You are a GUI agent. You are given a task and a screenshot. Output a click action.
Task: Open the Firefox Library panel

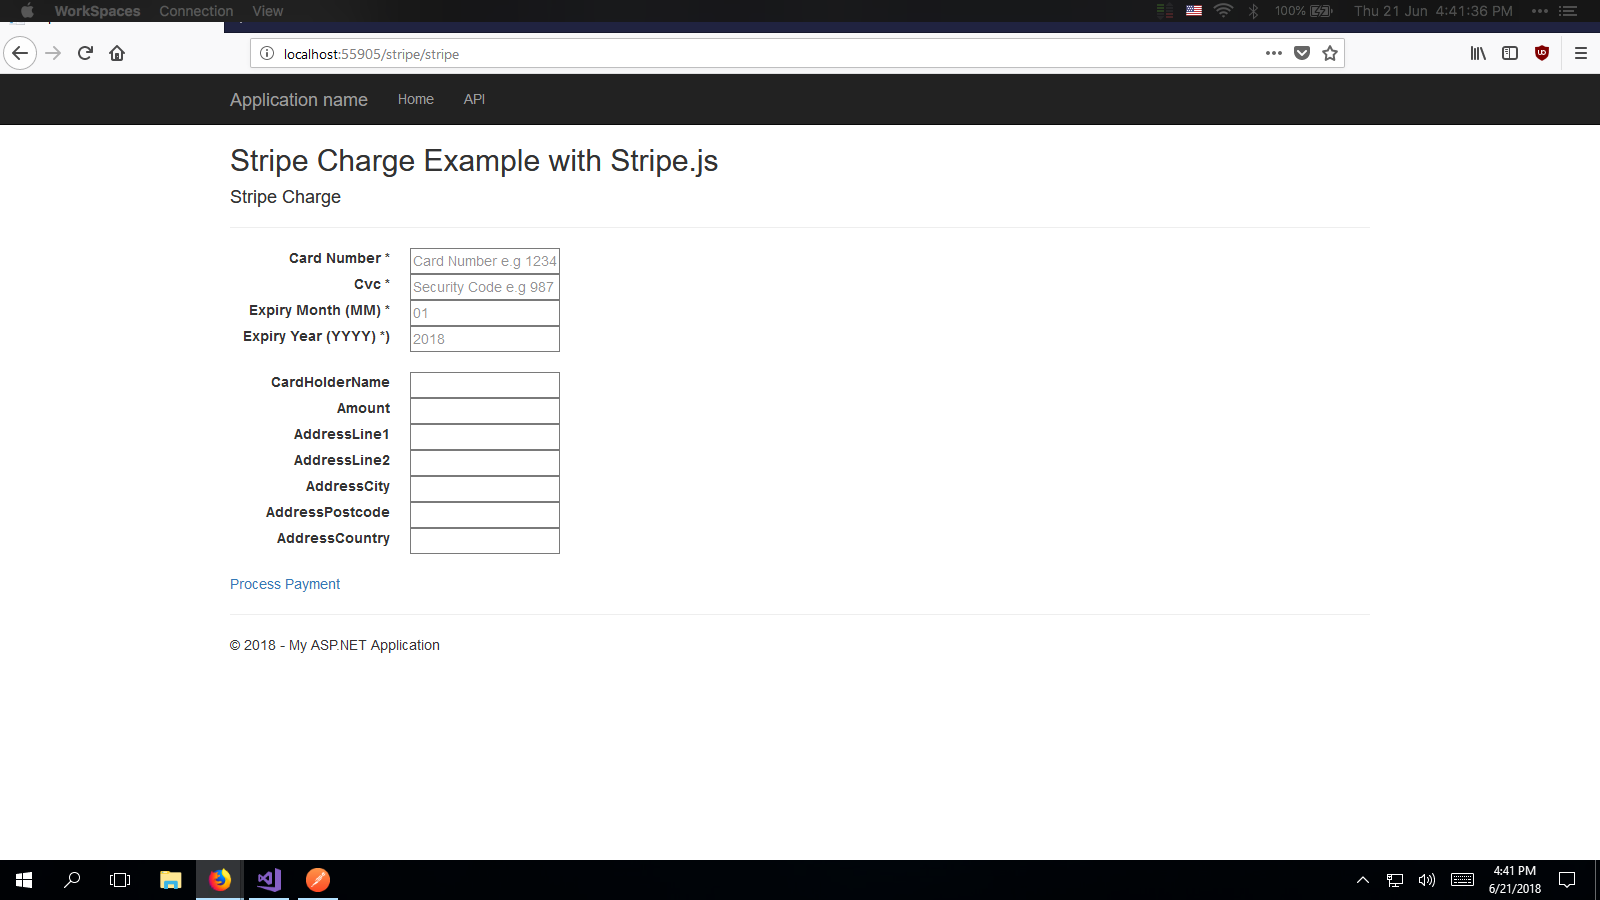point(1477,53)
